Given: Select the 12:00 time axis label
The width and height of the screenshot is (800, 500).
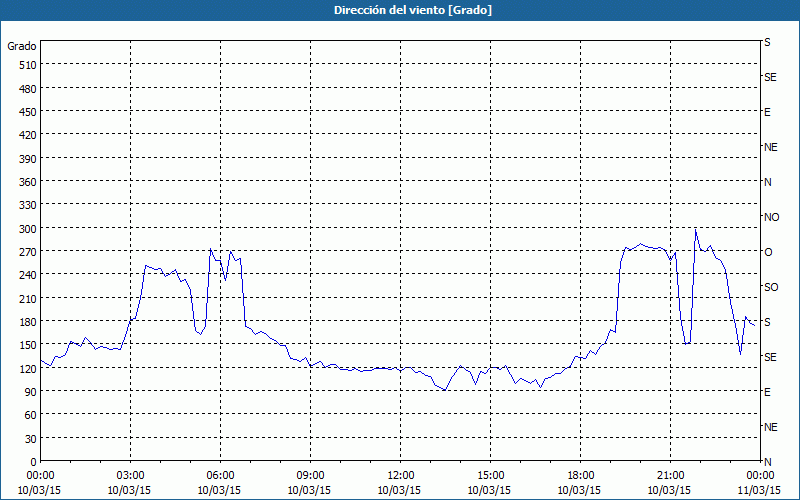Looking at the screenshot, I should coord(401,476).
